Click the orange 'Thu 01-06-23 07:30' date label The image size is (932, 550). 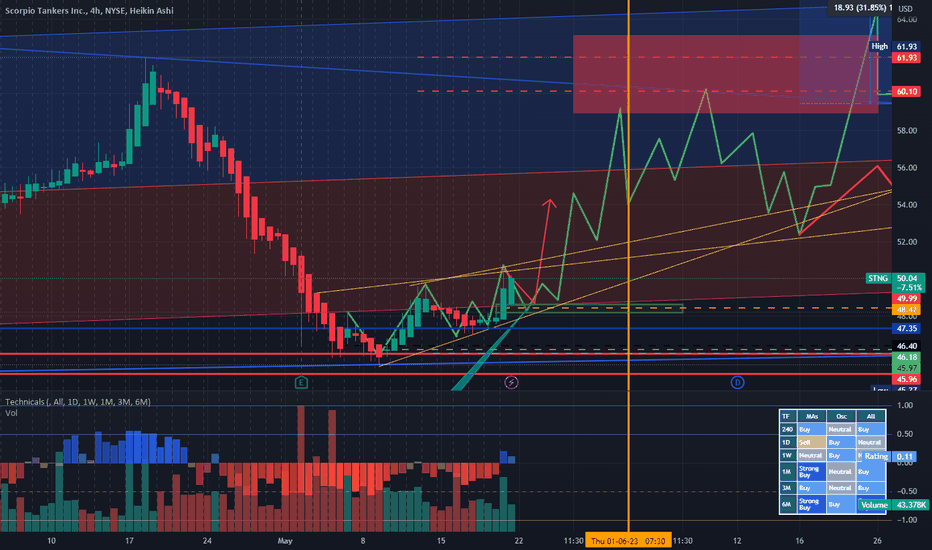[x=628, y=540]
